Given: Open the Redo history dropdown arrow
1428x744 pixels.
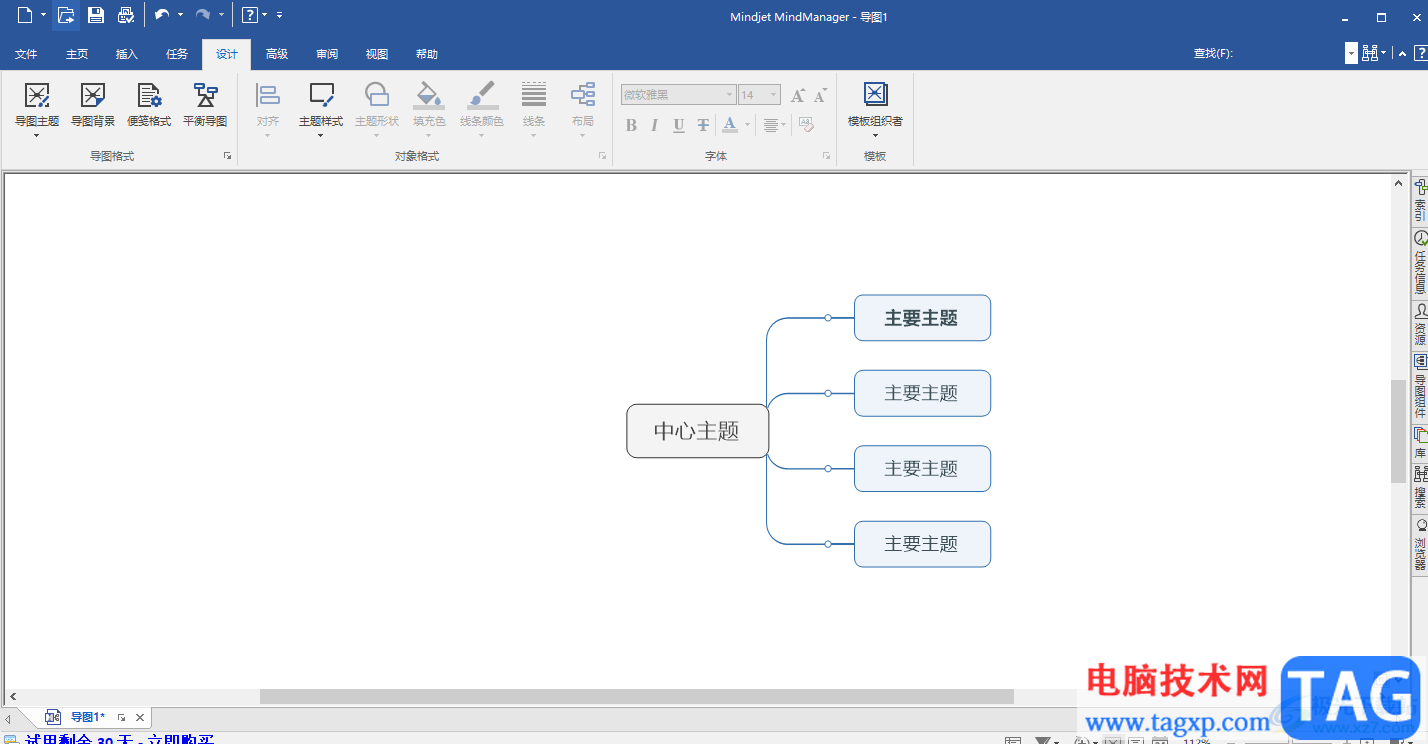Looking at the screenshot, I should [x=221, y=15].
